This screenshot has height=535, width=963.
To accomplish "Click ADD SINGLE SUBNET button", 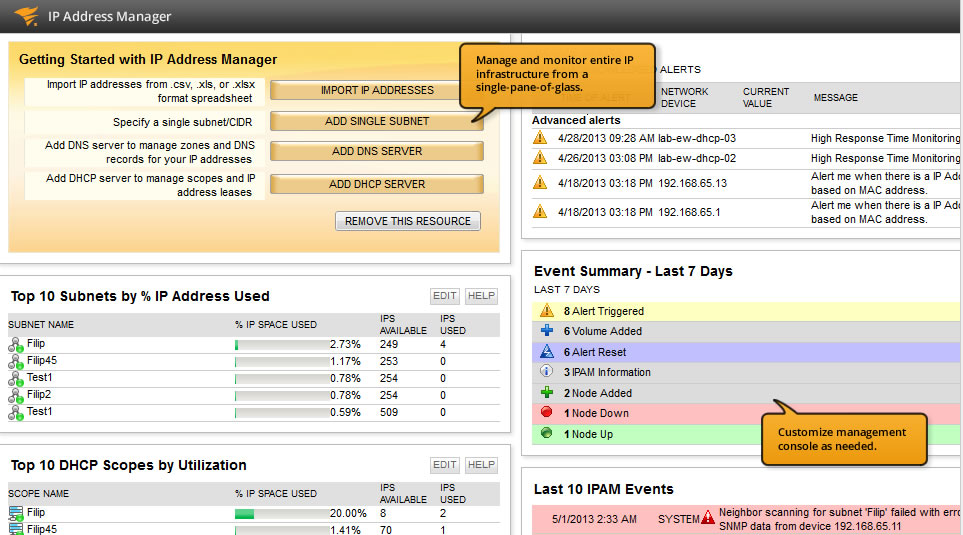I will click(x=376, y=121).
